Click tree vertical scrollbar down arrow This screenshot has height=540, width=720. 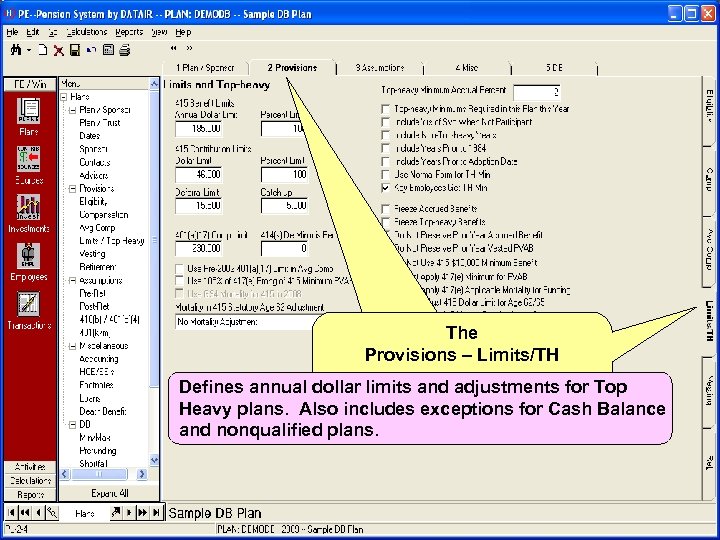pyautogui.click(x=154, y=460)
